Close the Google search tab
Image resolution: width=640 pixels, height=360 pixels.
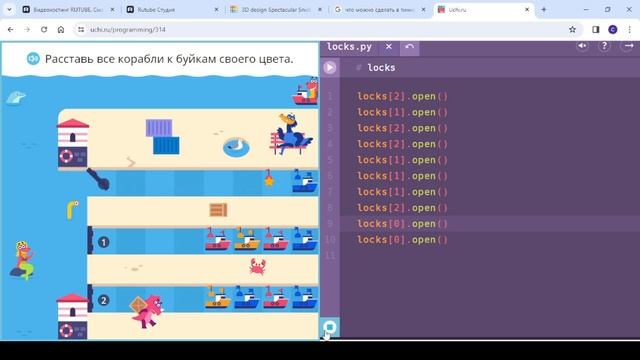click(424, 9)
